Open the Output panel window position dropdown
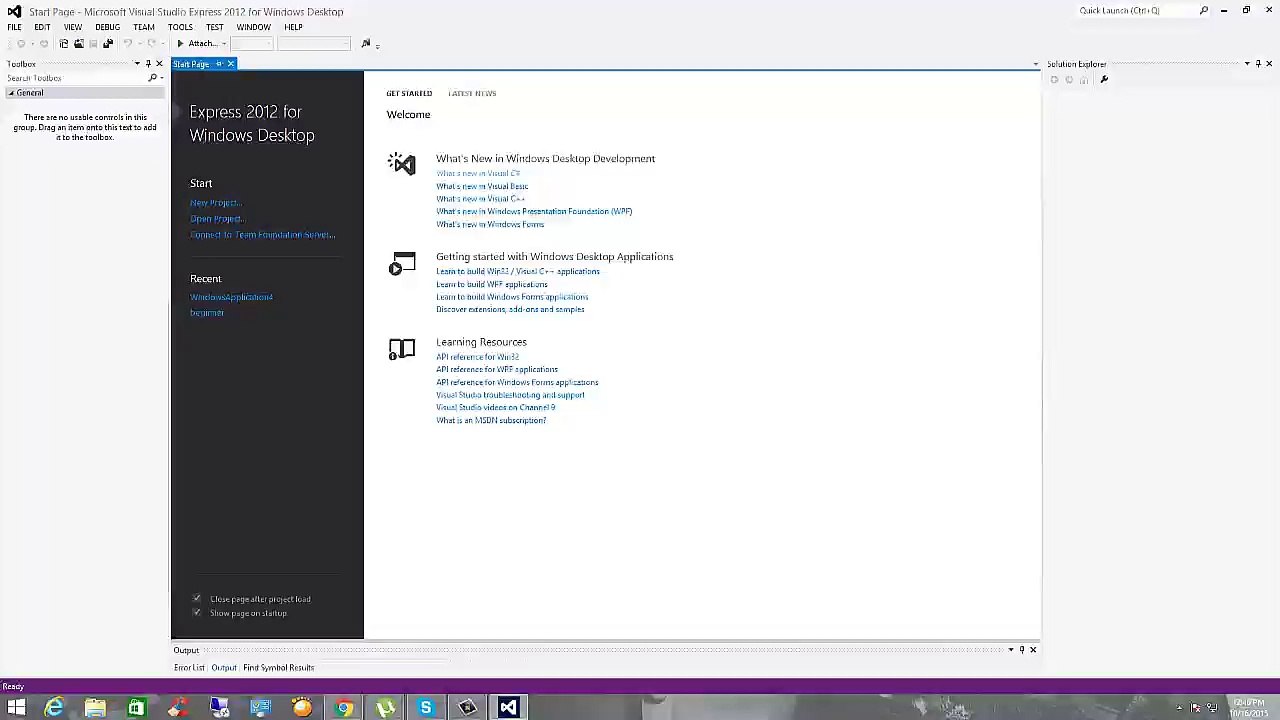 (x=1011, y=650)
